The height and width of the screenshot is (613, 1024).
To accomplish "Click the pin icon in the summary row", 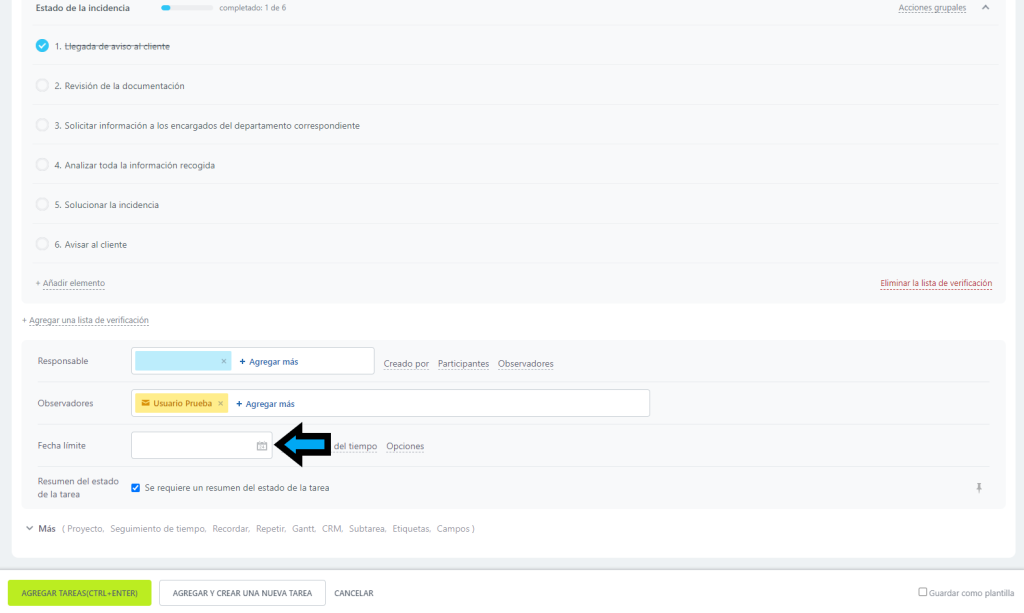I will pyautogui.click(x=979, y=488).
